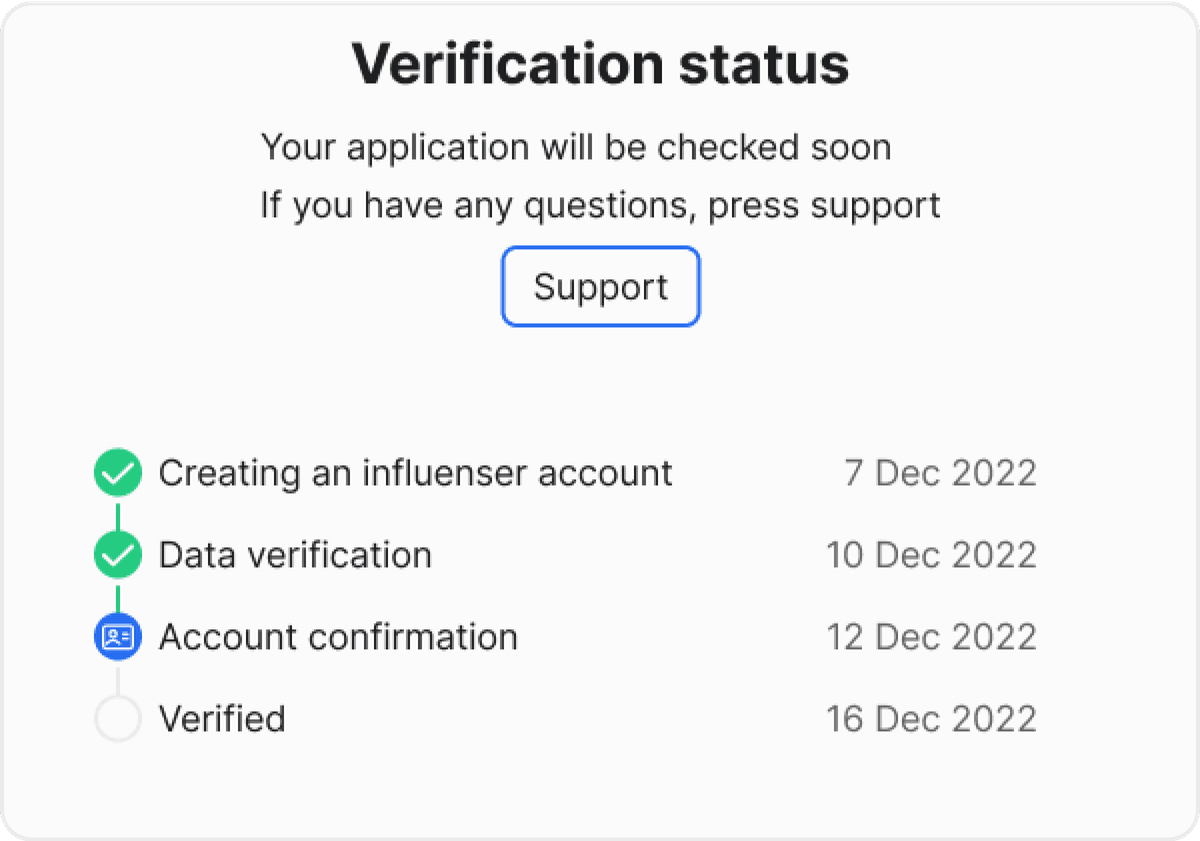Click the 7 Dec 2022 date
The width and height of the screenshot is (1200, 841).
pos(940,472)
